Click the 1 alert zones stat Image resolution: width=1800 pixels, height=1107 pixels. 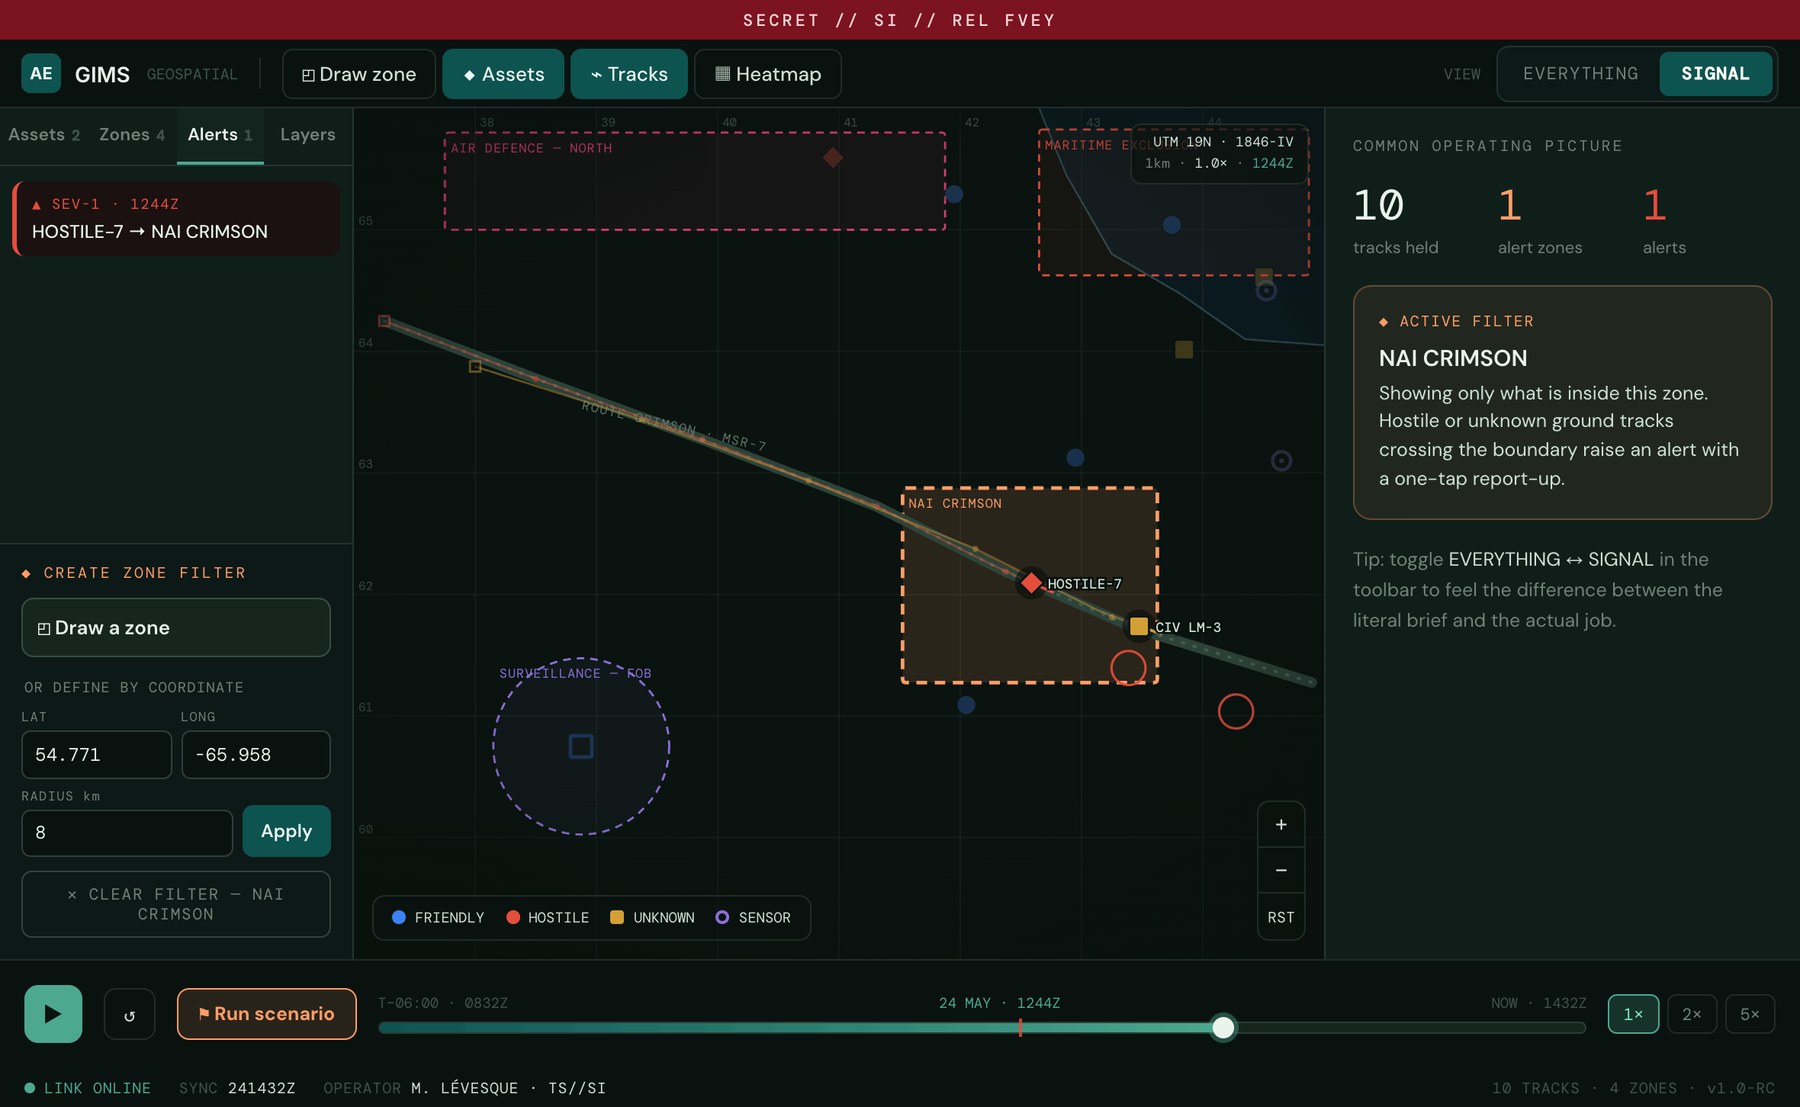click(x=1540, y=221)
